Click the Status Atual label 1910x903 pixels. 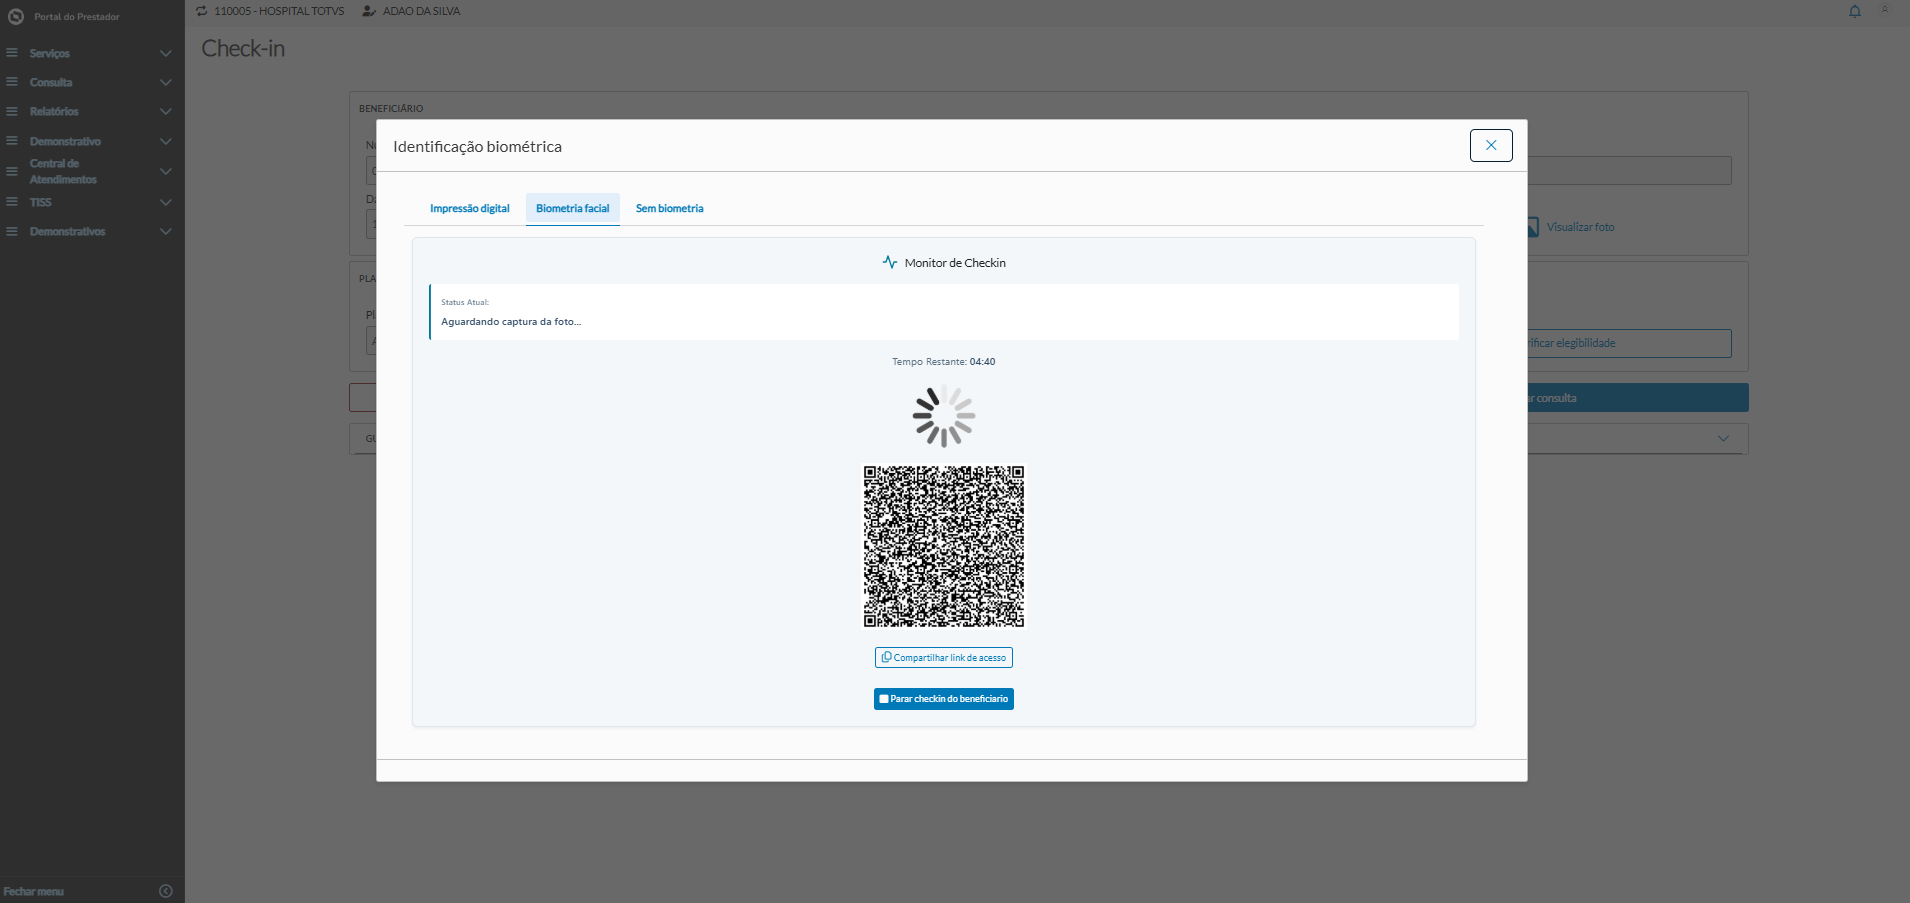[465, 302]
